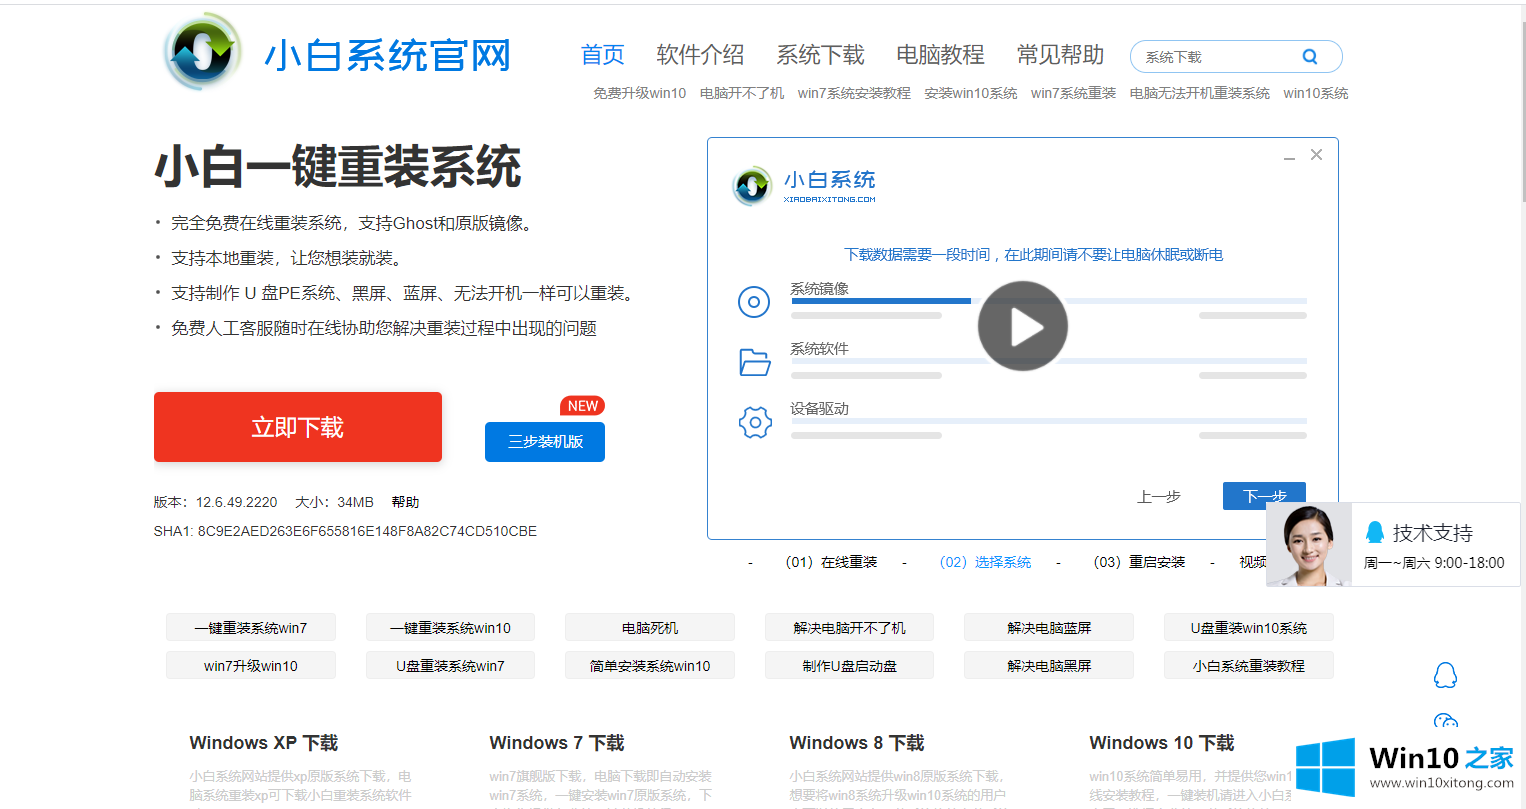Click the 帮助 link beside file size
The image size is (1526, 809).
pyautogui.click(x=406, y=502)
